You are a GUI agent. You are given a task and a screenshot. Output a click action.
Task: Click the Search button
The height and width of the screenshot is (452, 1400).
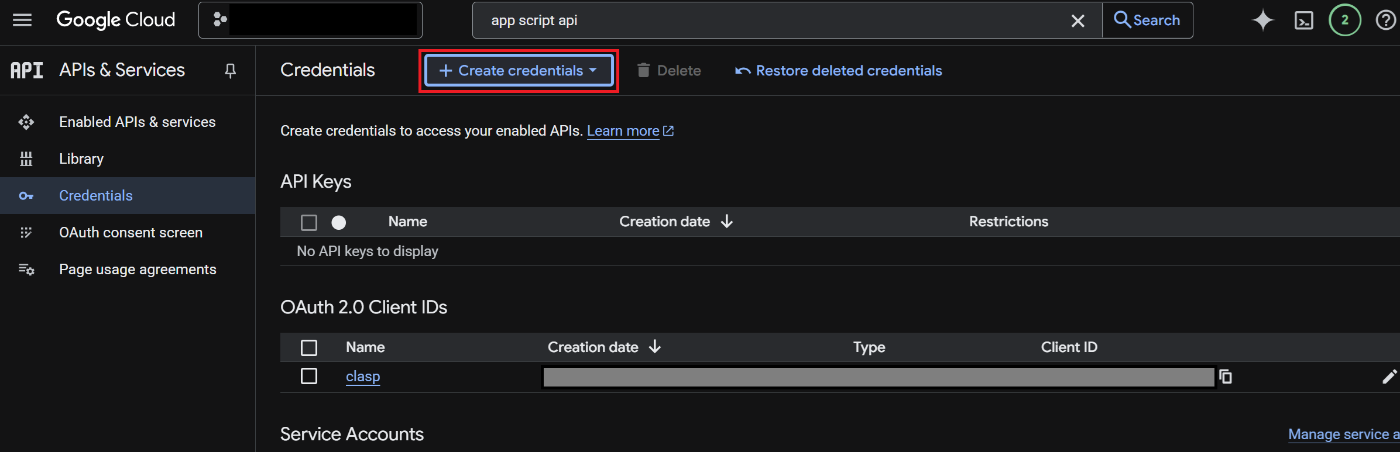(x=1148, y=20)
